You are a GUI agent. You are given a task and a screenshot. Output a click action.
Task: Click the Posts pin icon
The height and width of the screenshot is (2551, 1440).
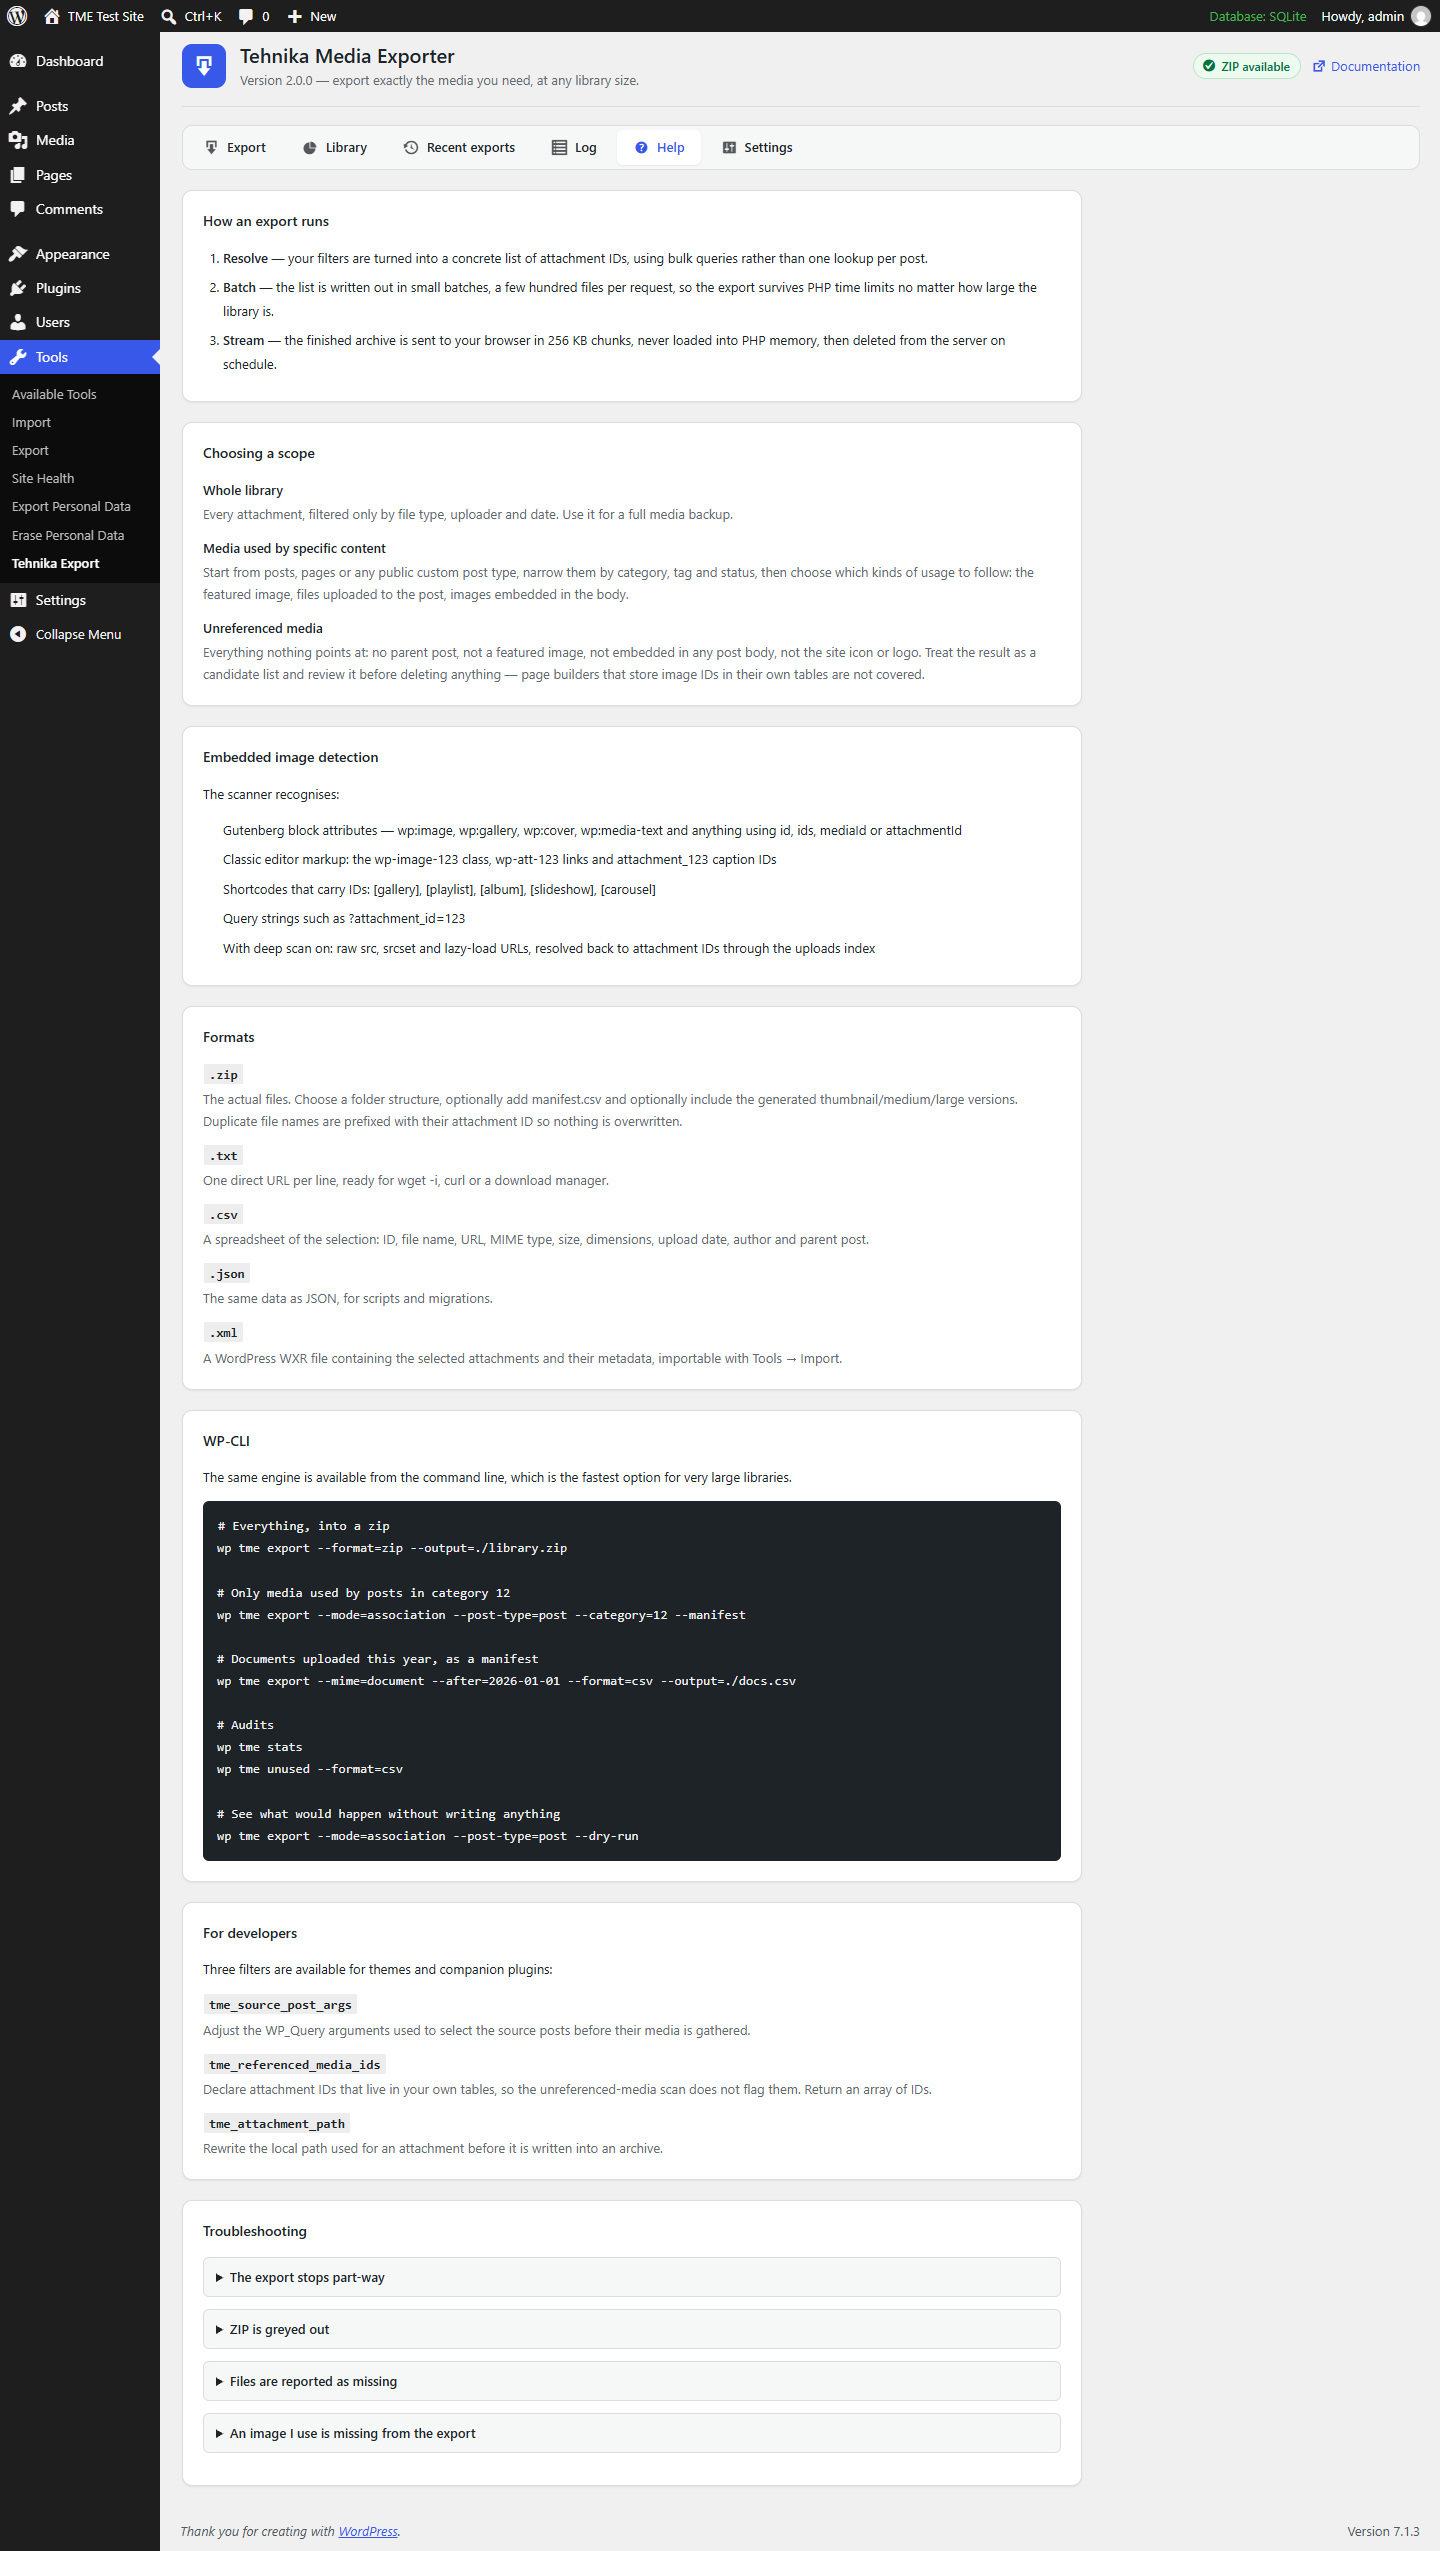18,106
